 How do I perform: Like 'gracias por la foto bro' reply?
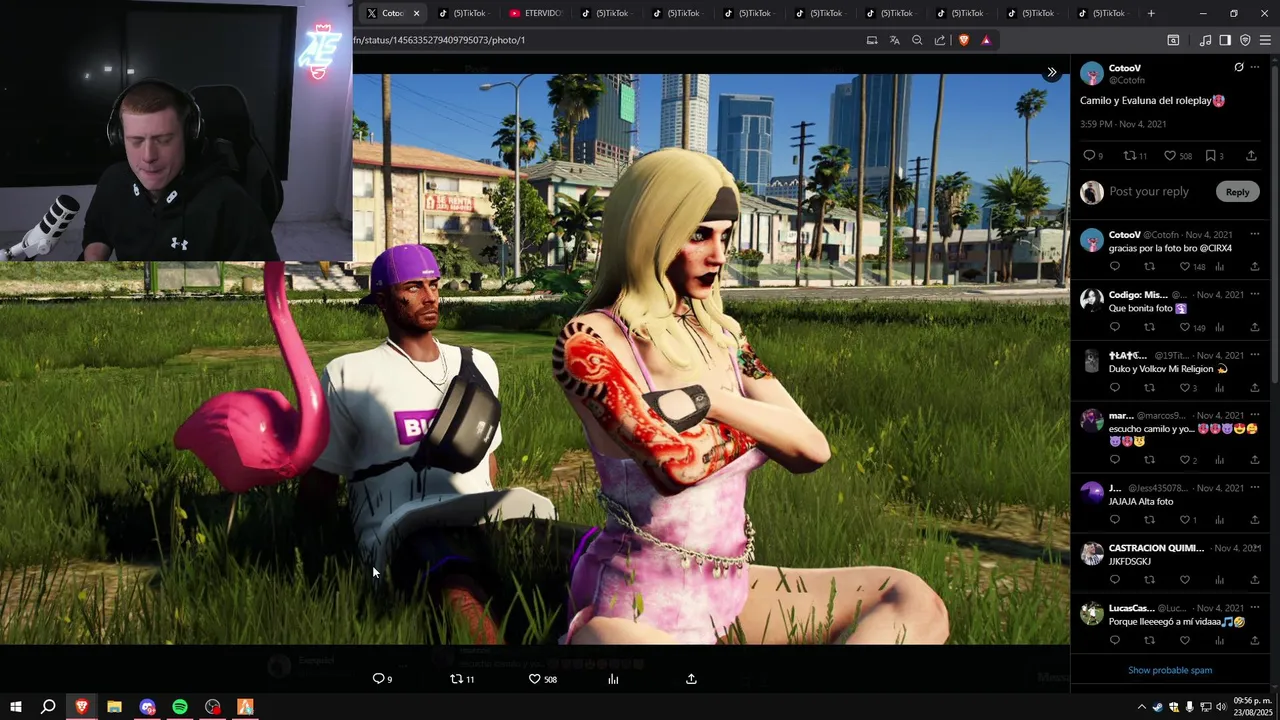pos(1184,267)
